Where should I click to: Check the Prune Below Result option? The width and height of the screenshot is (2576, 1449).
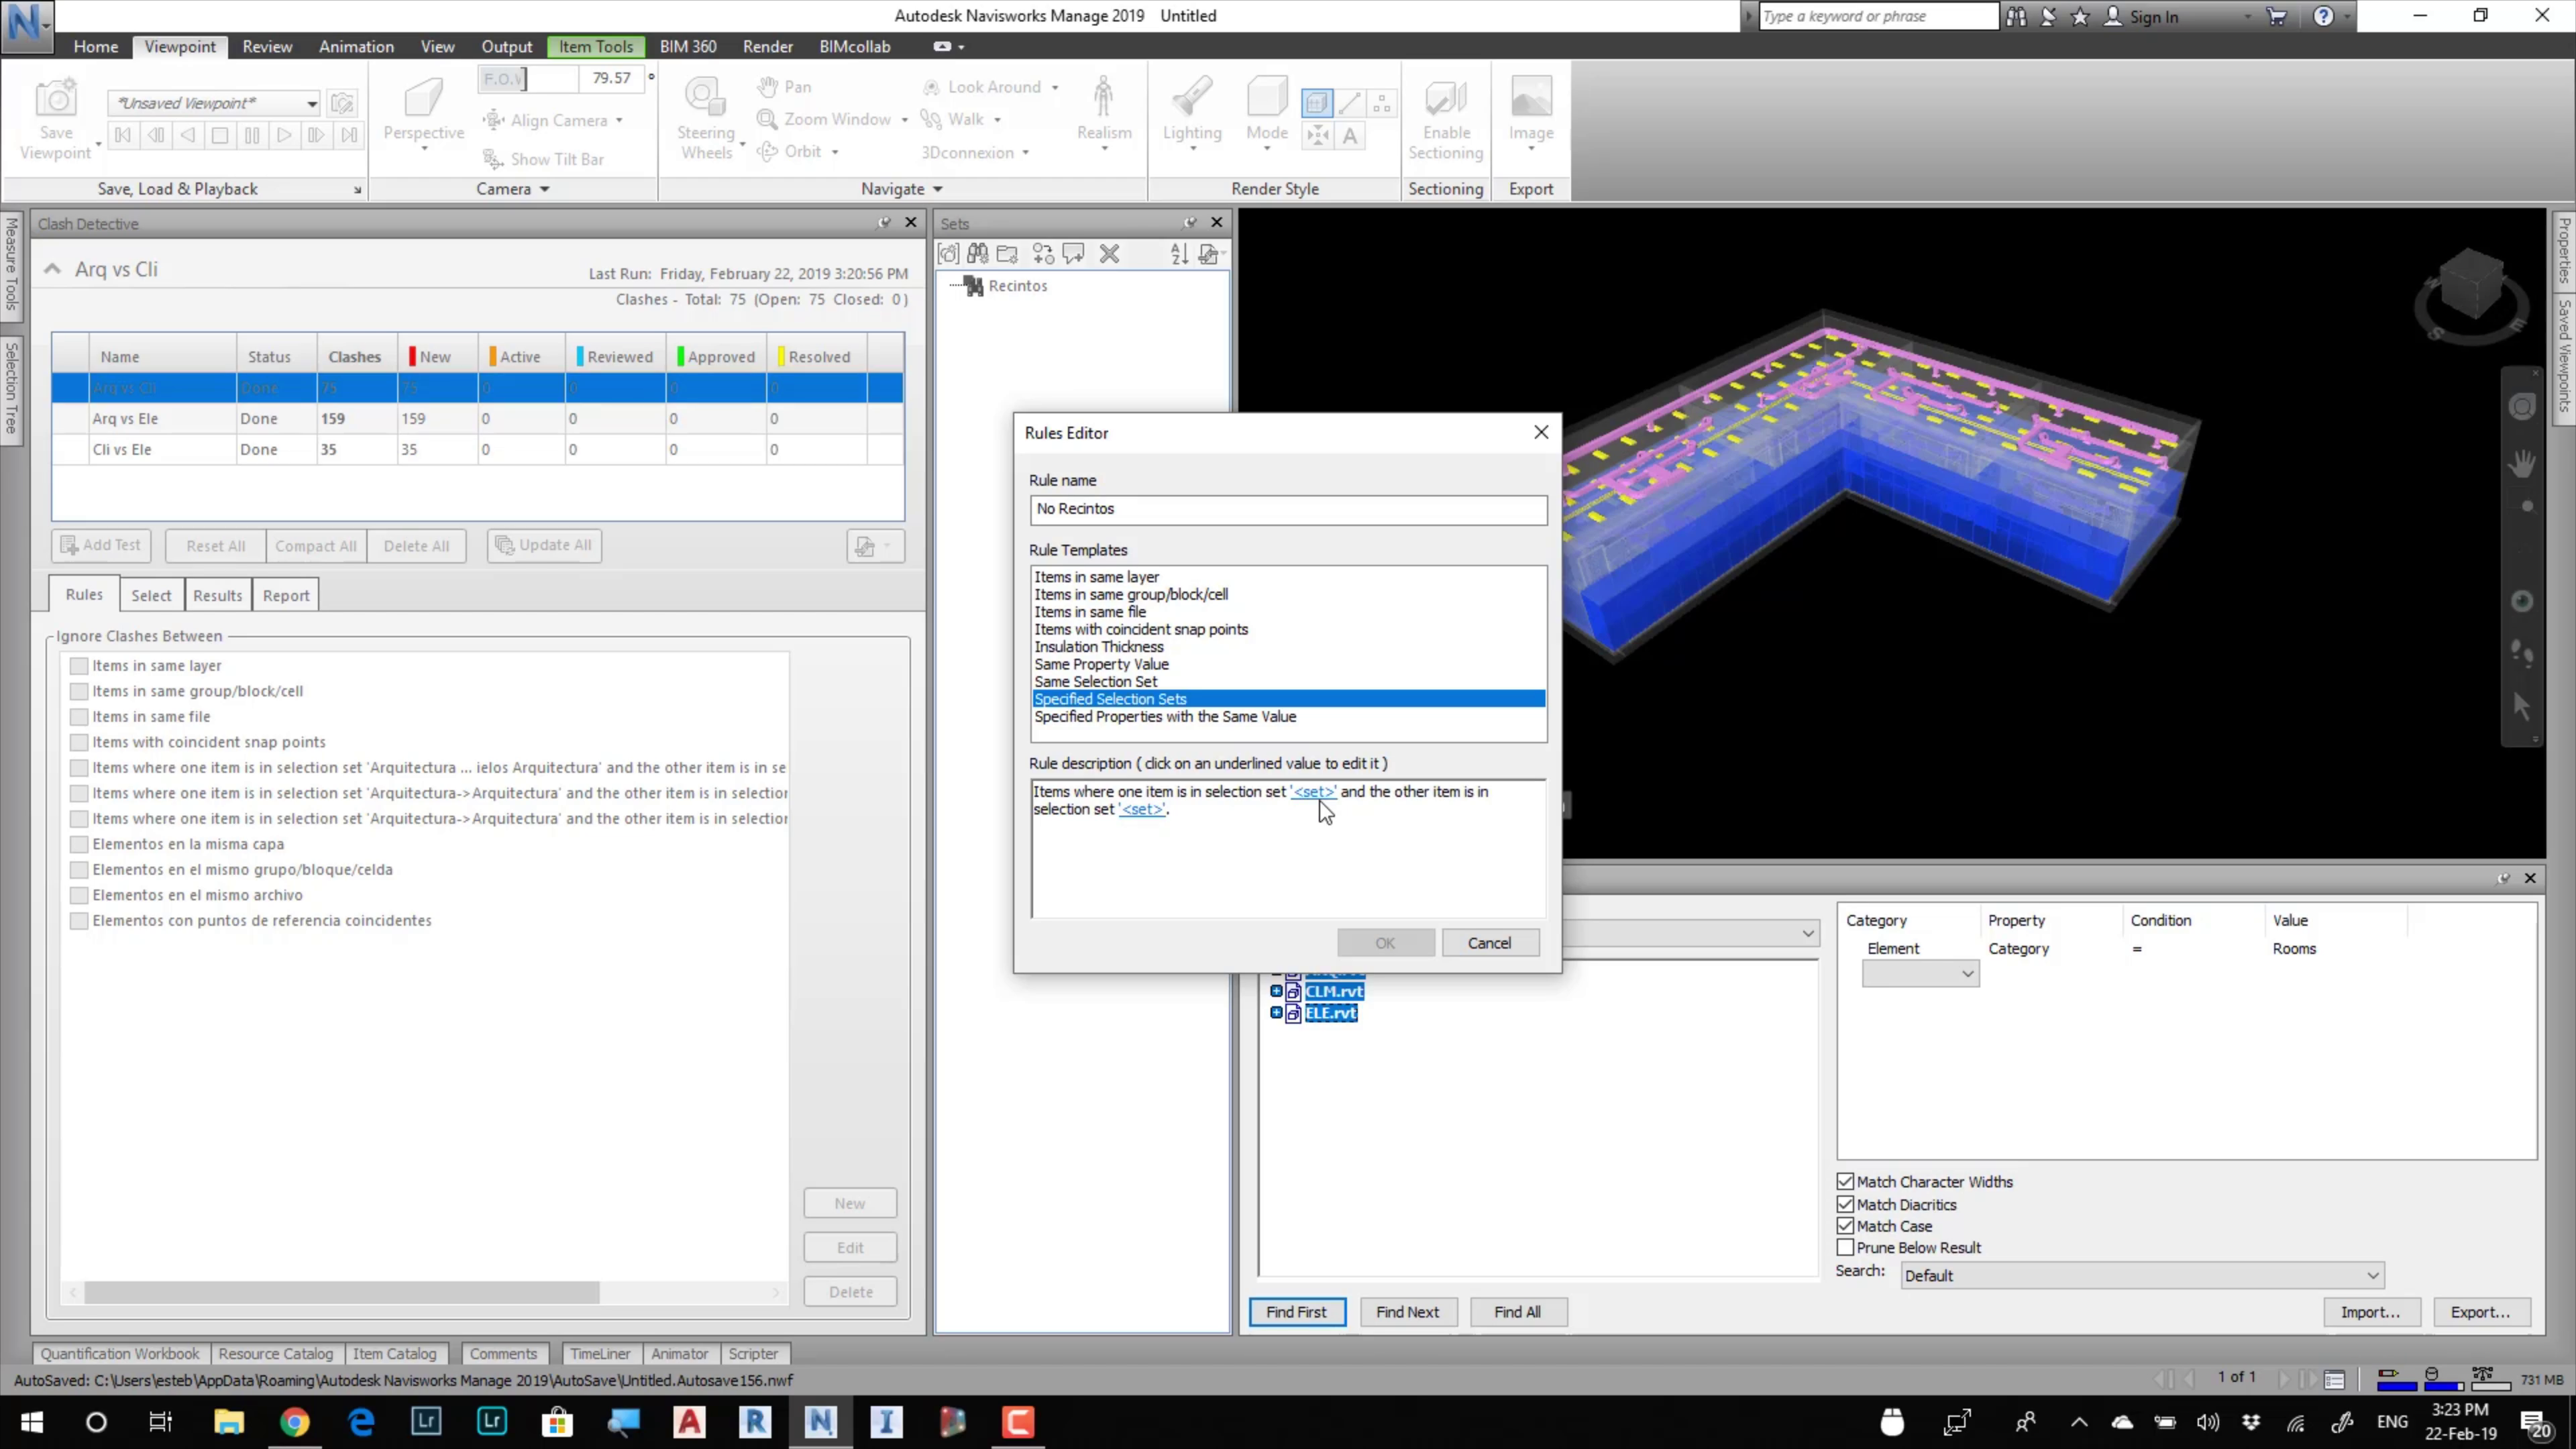[1845, 1248]
